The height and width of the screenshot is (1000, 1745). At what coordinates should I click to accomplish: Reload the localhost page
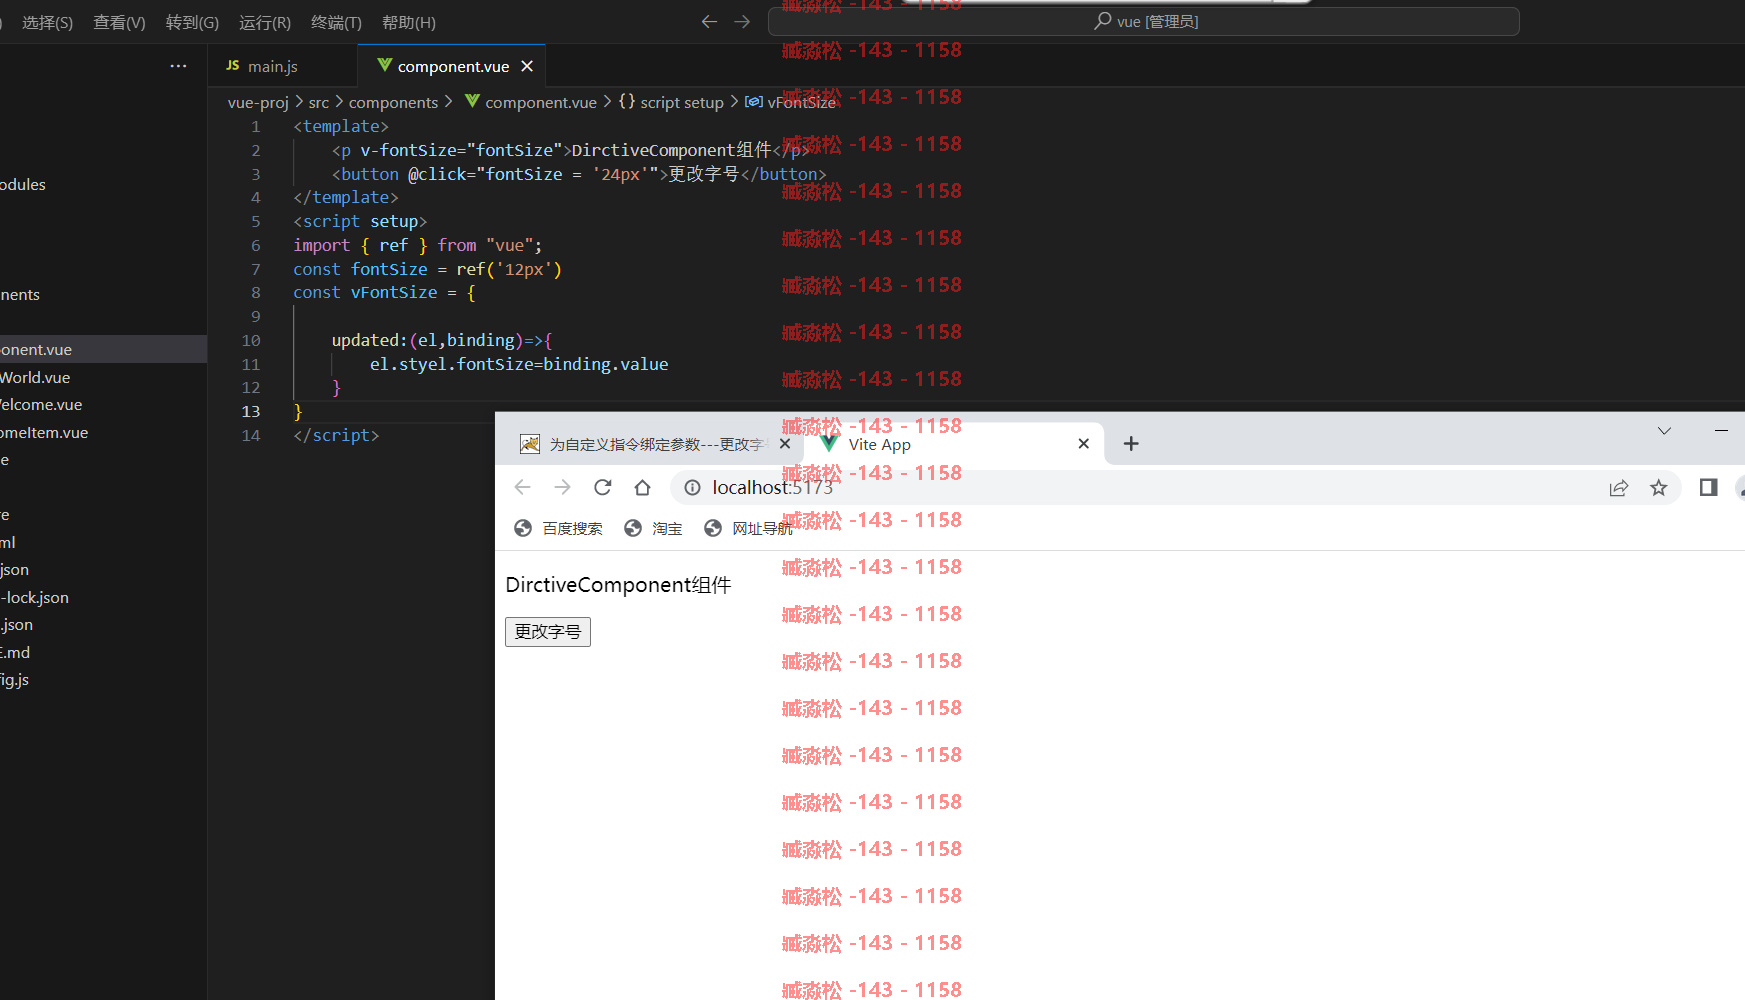pos(602,487)
